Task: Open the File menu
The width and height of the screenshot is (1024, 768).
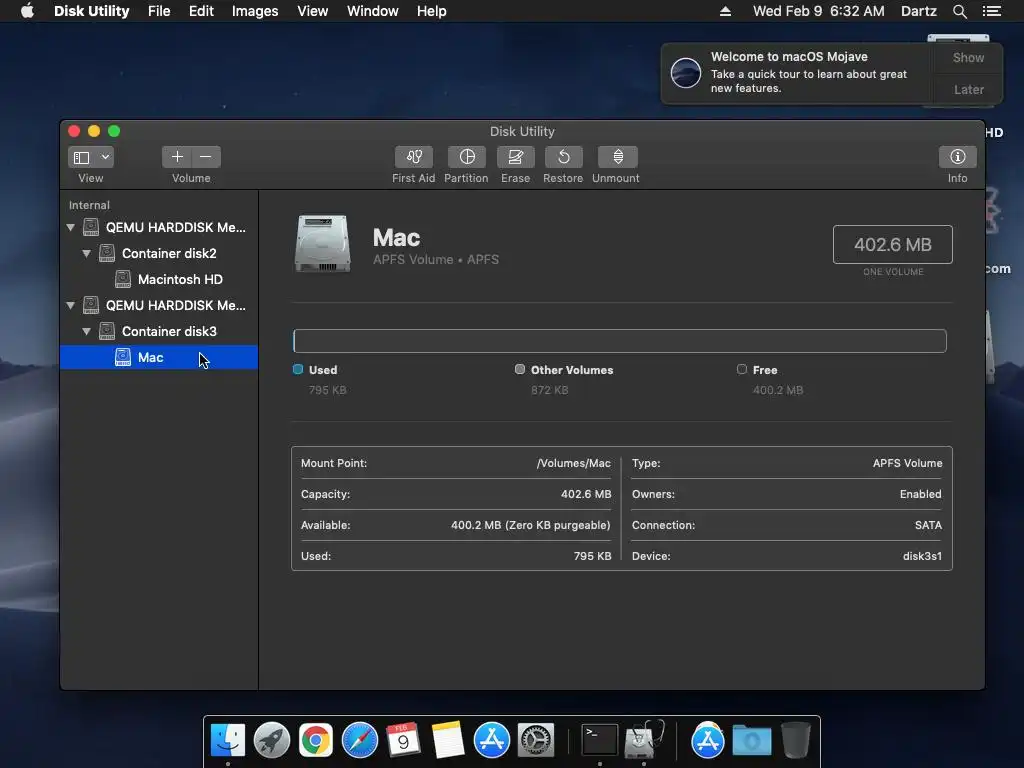Action: (159, 11)
